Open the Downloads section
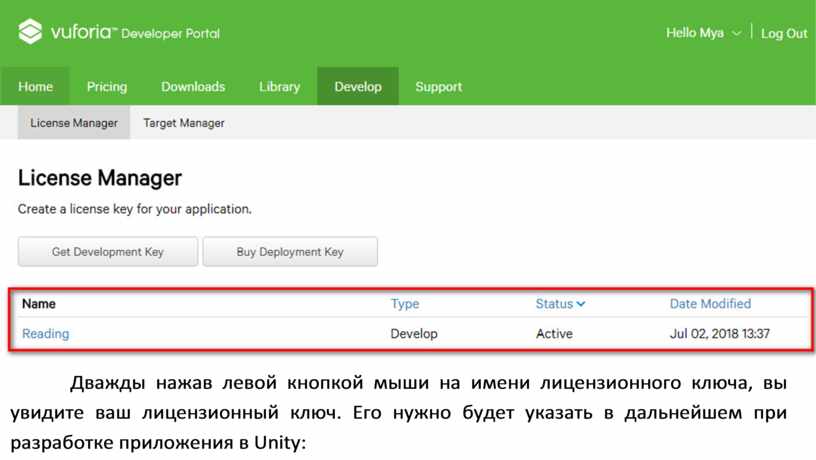Screen dimensions: 816x460 [193, 86]
